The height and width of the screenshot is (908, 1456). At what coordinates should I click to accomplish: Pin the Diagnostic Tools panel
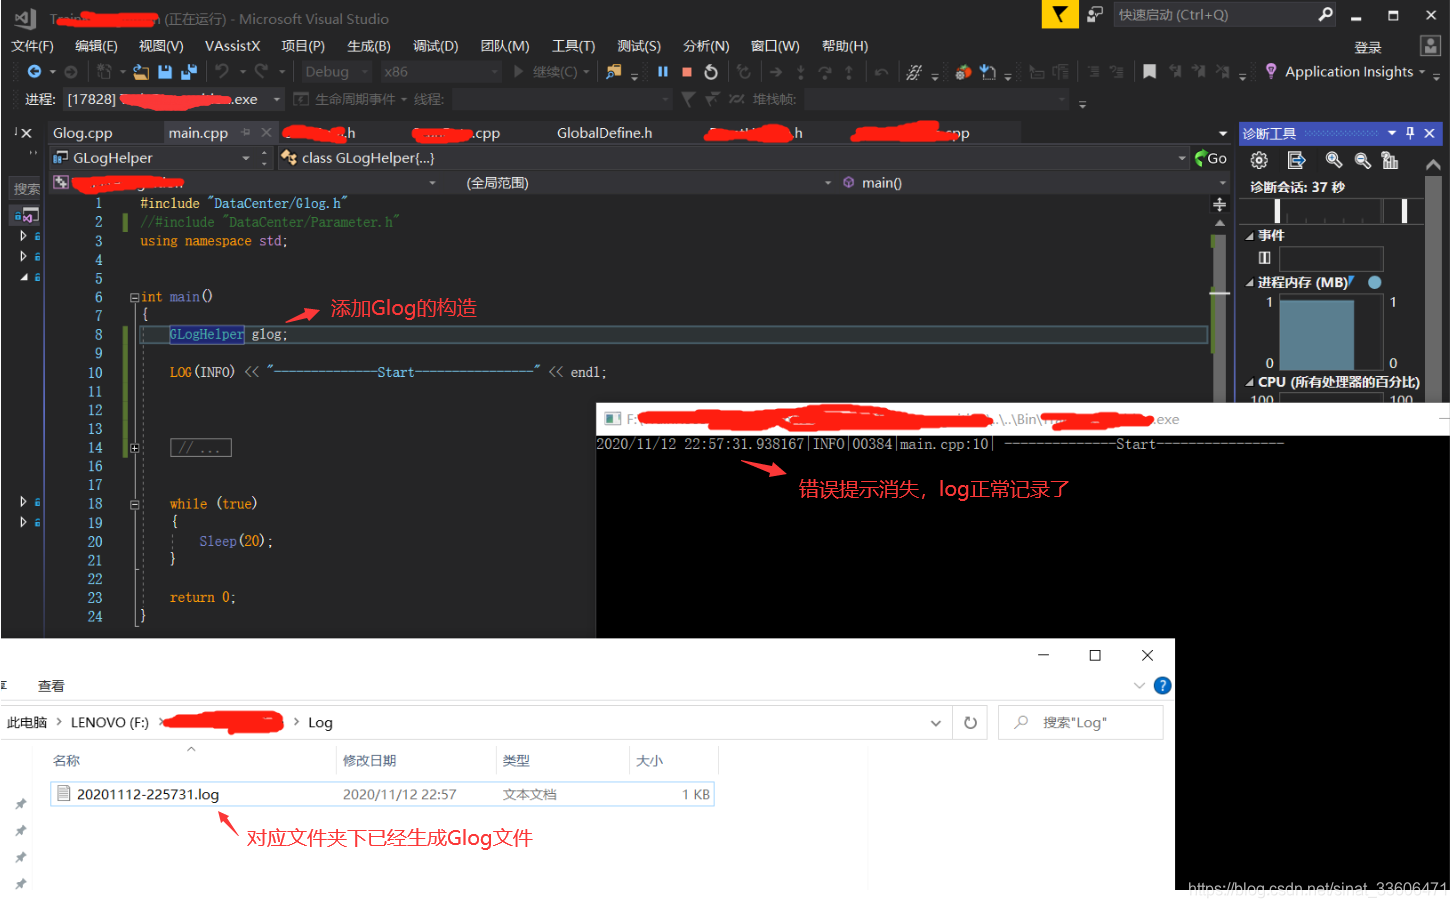point(1411,133)
